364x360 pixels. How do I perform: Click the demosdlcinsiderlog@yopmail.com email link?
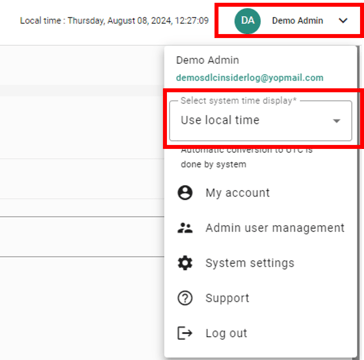click(x=250, y=78)
